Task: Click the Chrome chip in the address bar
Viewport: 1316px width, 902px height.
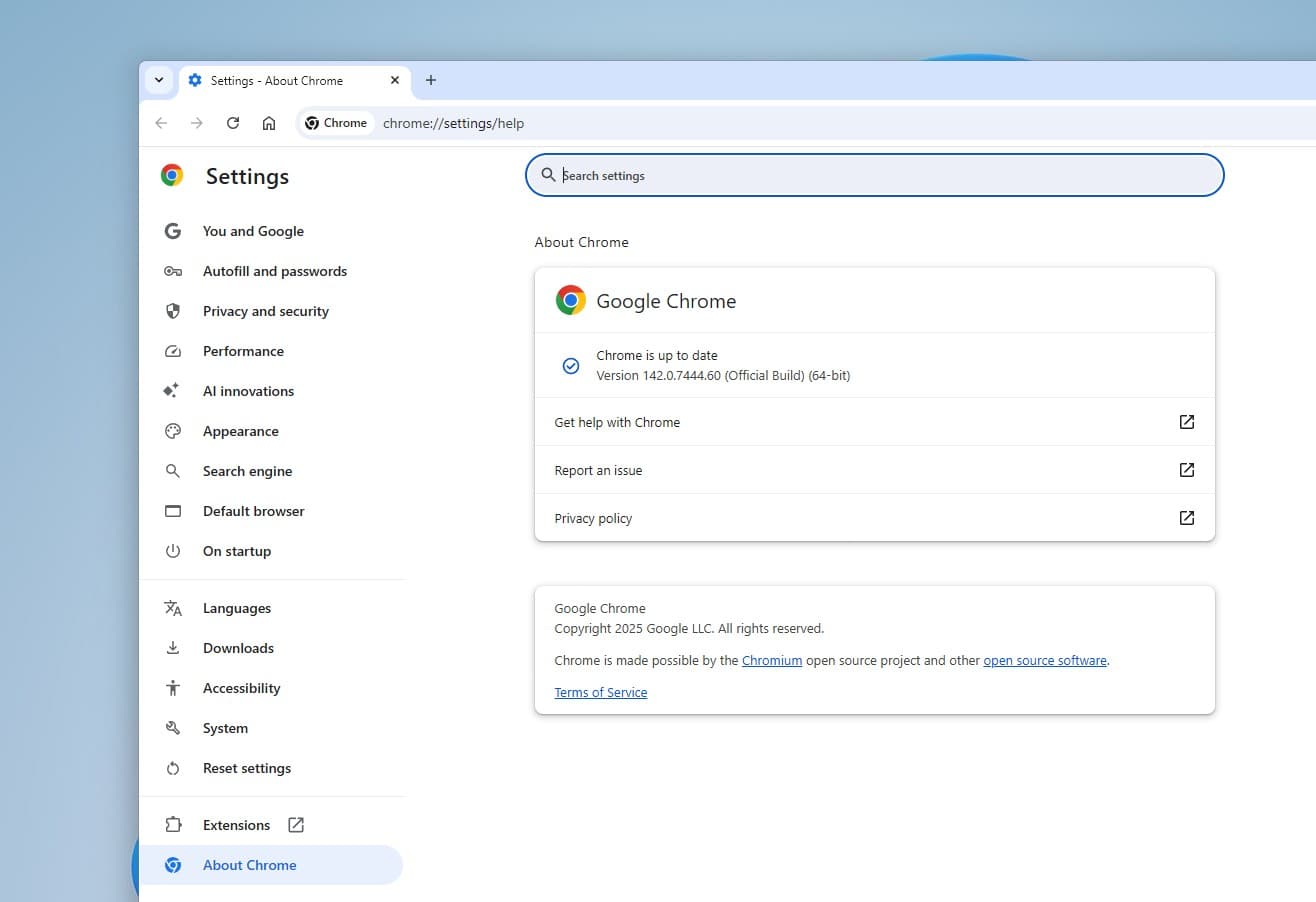Action: click(x=336, y=123)
